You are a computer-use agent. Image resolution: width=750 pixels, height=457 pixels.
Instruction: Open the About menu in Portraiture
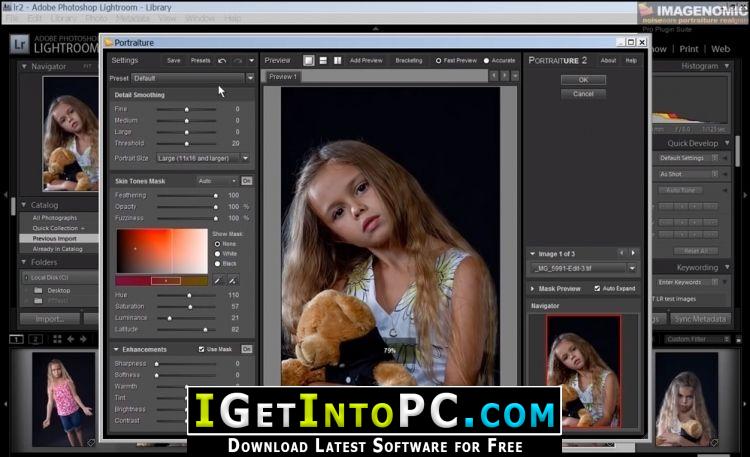[608, 60]
